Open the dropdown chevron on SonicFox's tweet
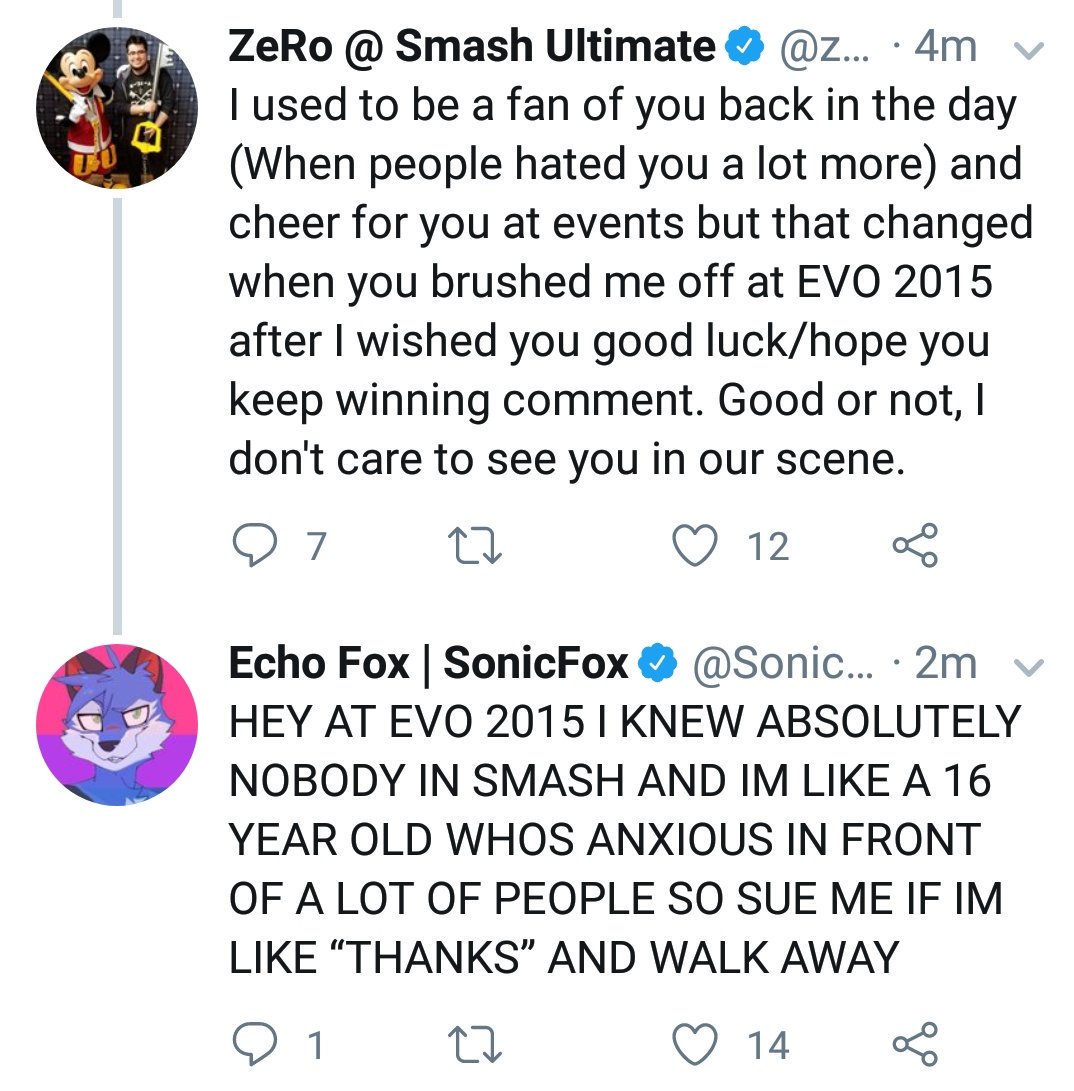Viewport: 1074px width, 1091px height. click(x=1028, y=666)
